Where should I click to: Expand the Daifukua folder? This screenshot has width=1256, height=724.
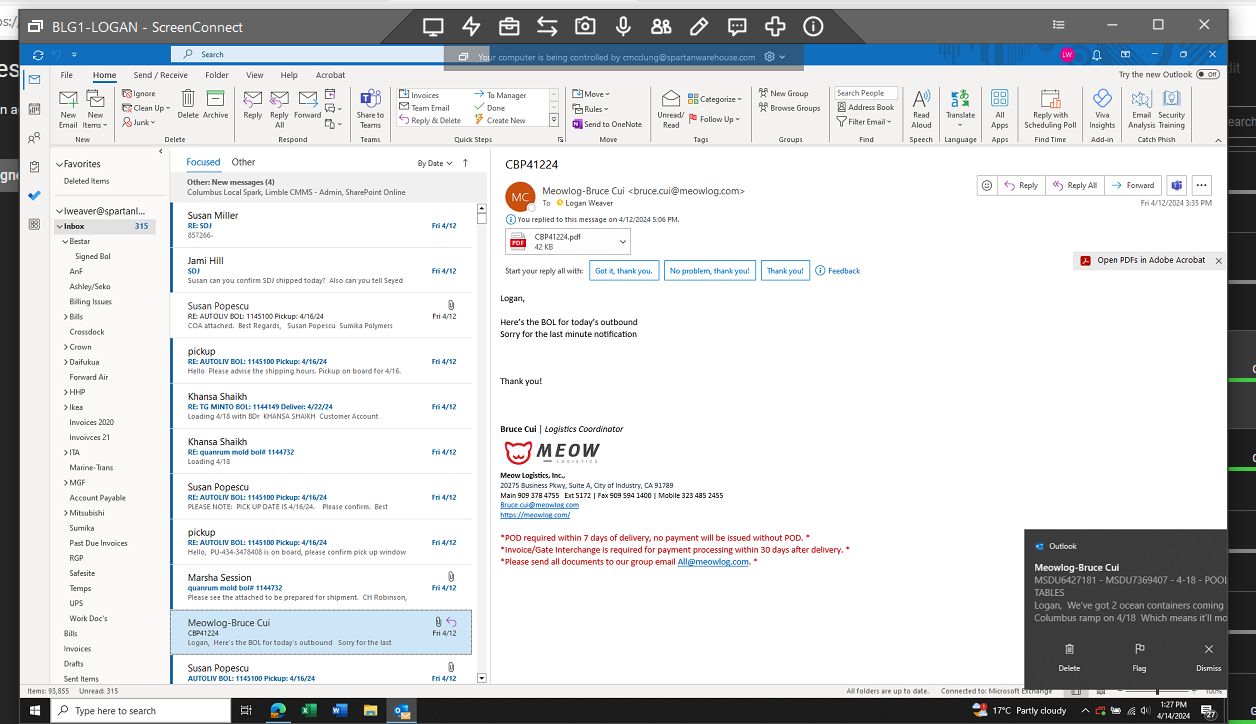pos(65,362)
